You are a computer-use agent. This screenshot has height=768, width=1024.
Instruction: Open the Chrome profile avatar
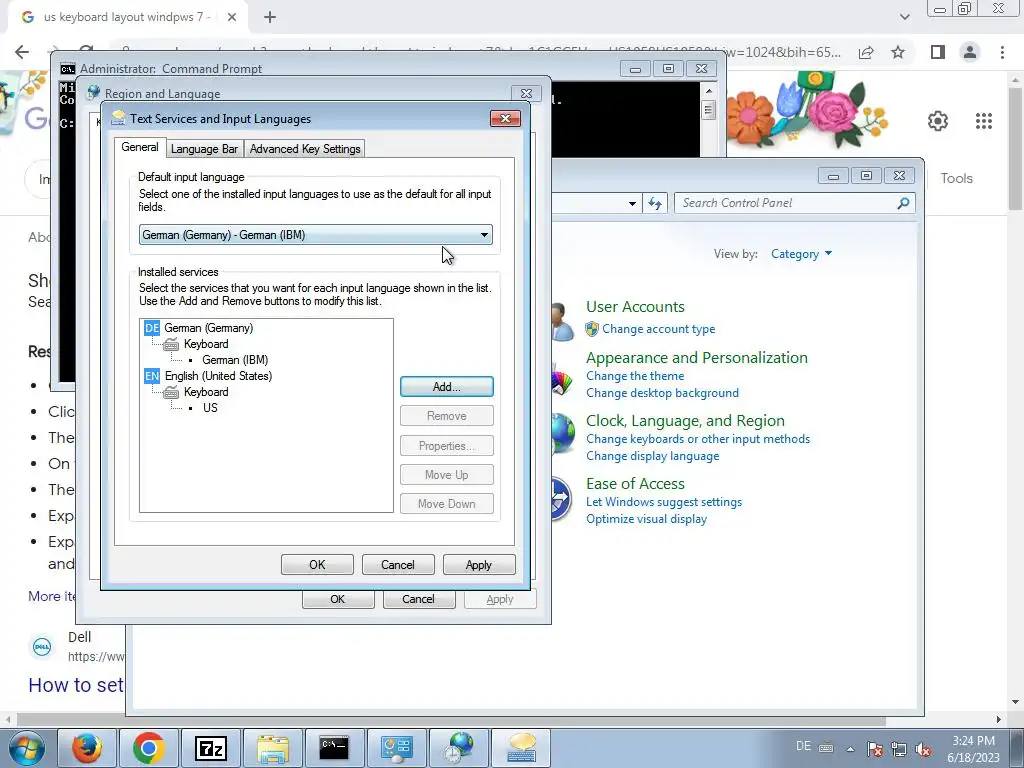coord(970,52)
